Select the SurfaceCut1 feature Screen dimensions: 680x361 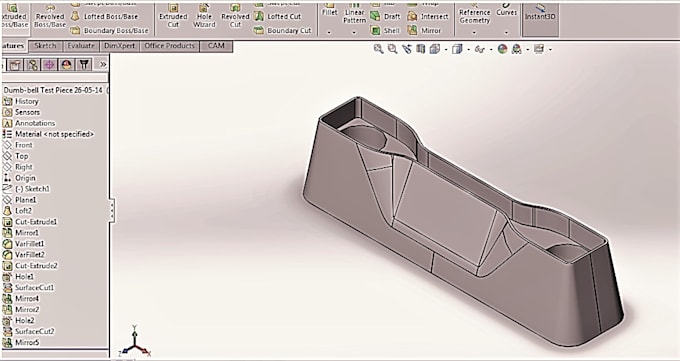(29, 288)
